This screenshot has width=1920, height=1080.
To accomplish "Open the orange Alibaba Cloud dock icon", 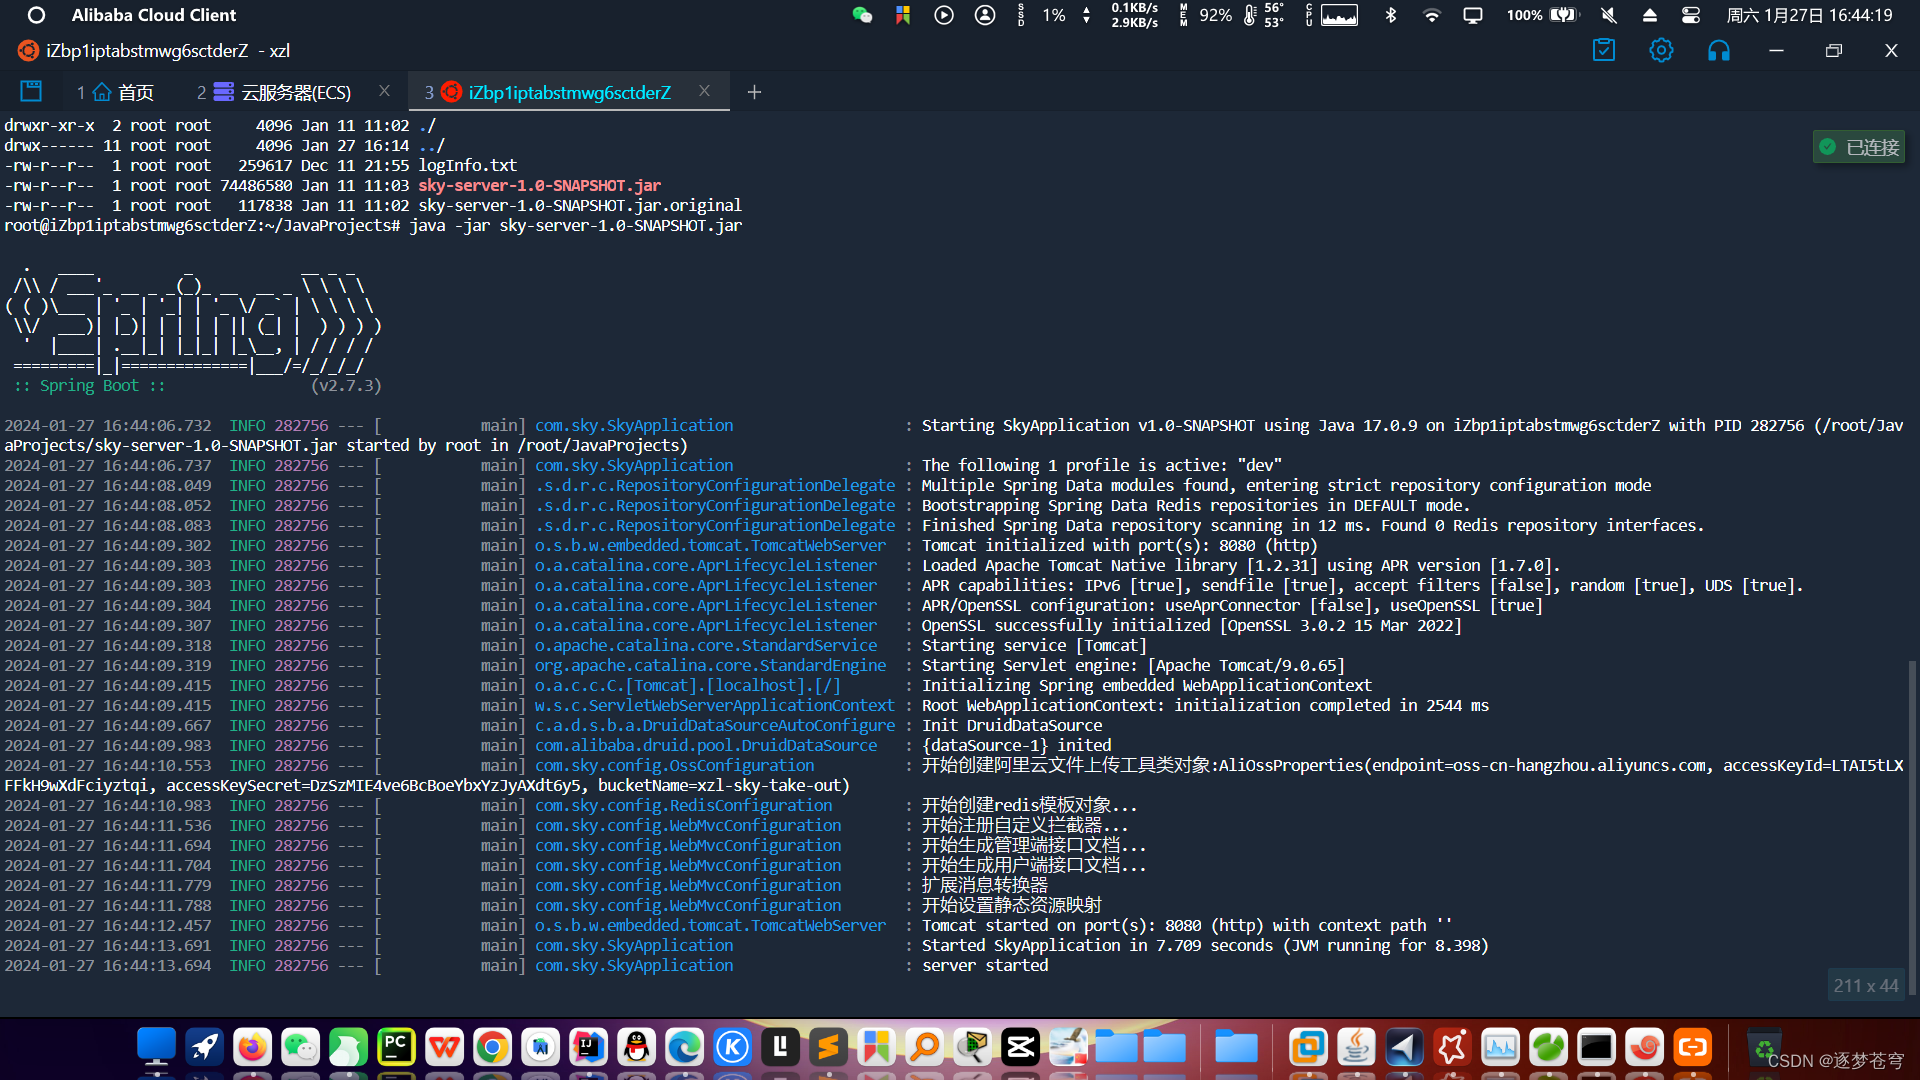I will 1692,1047.
